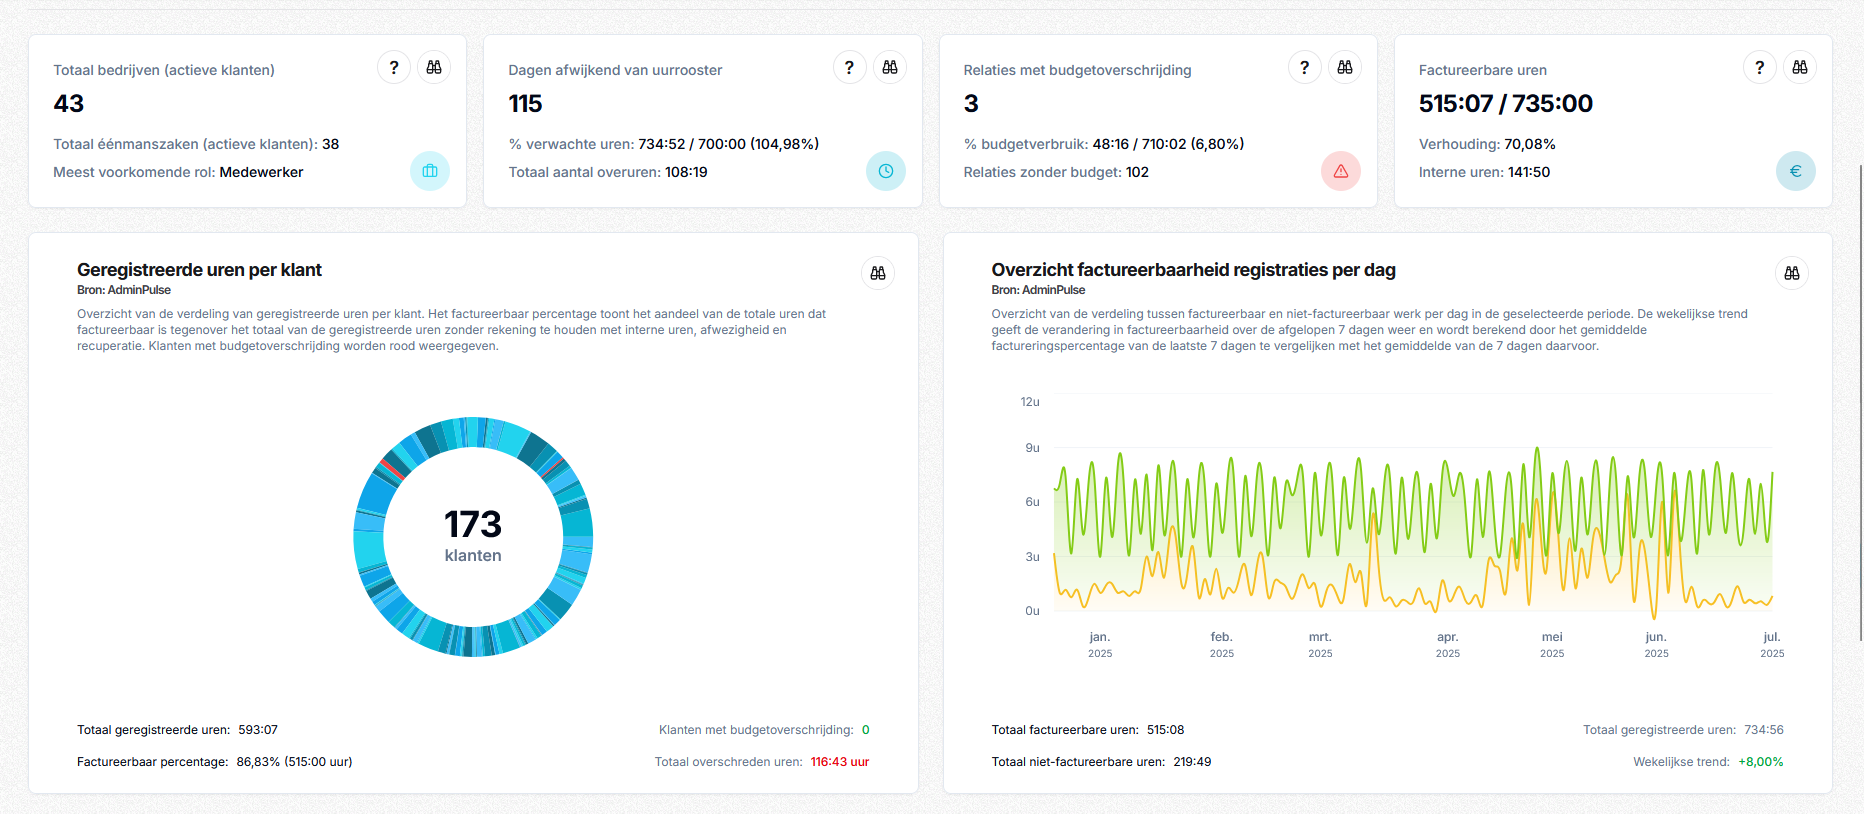Click the red segment of donut chart
Image resolution: width=1864 pixels, height=814 pixels.
tap(392, 467)
